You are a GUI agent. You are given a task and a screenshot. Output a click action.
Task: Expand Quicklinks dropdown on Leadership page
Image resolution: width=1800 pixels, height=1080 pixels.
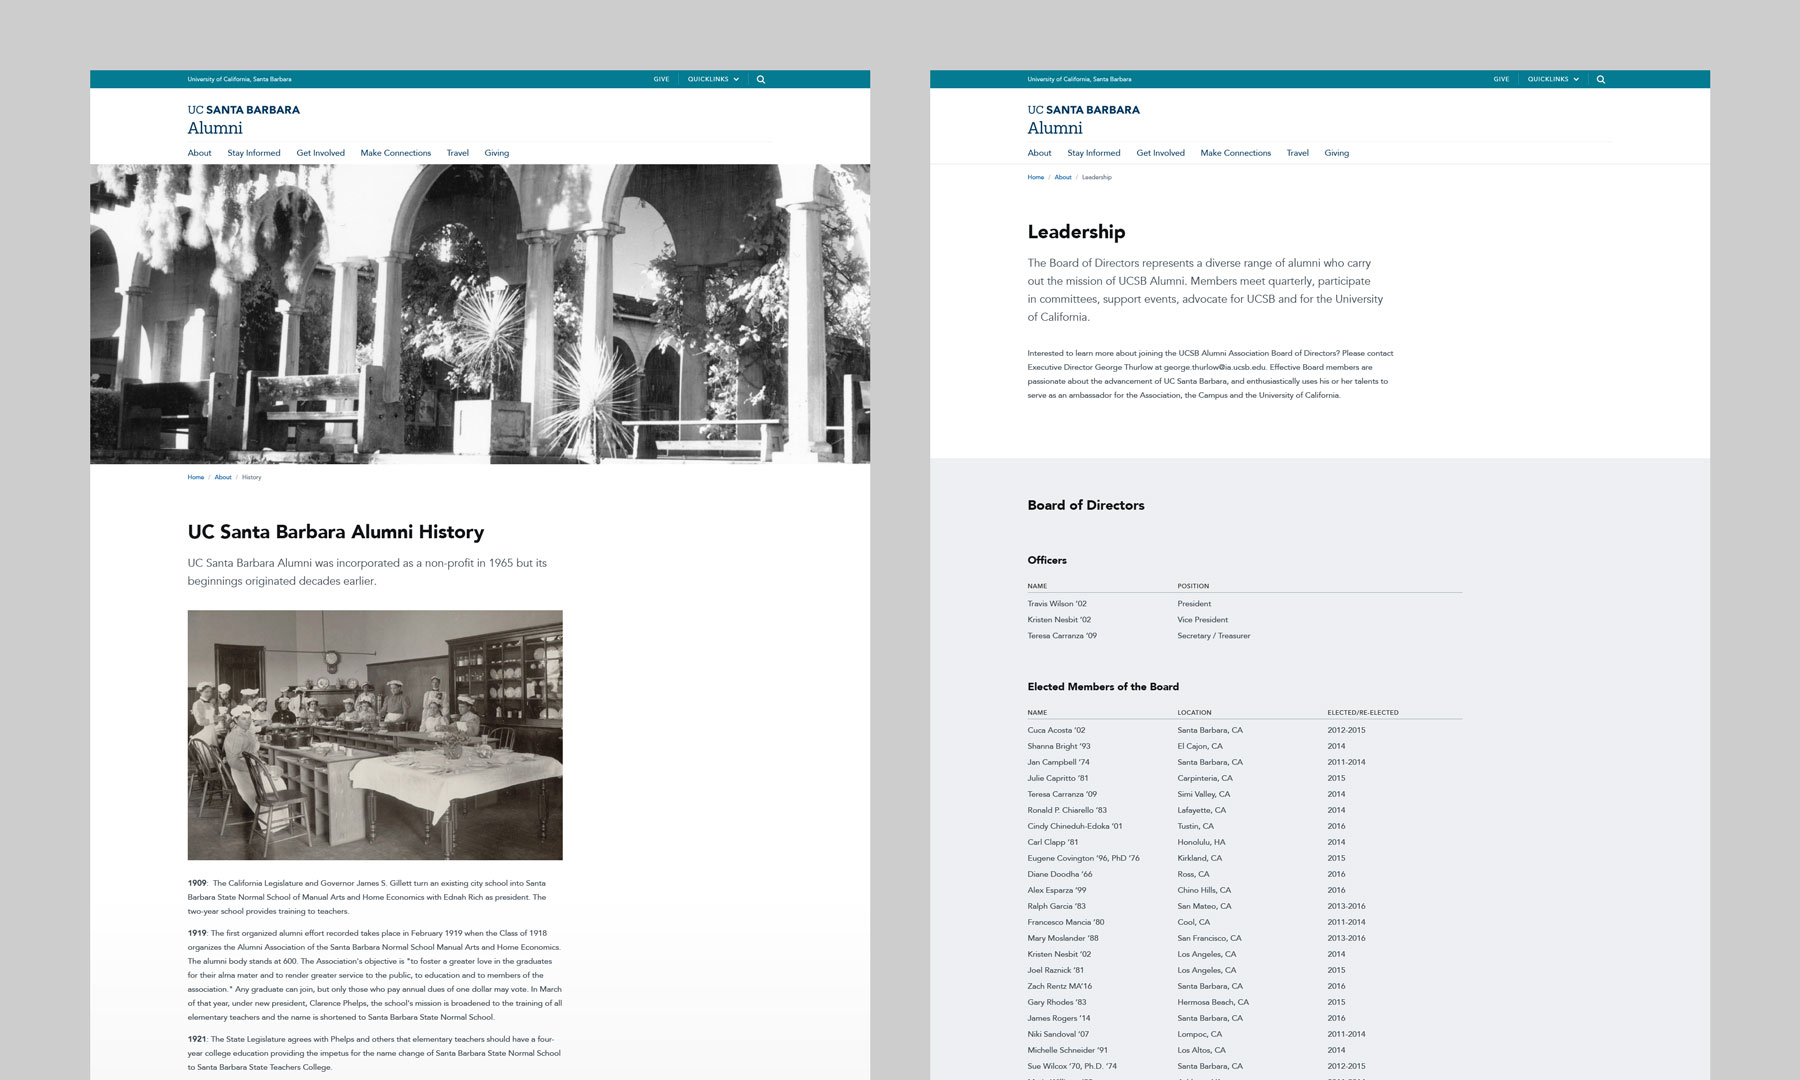1553,79
